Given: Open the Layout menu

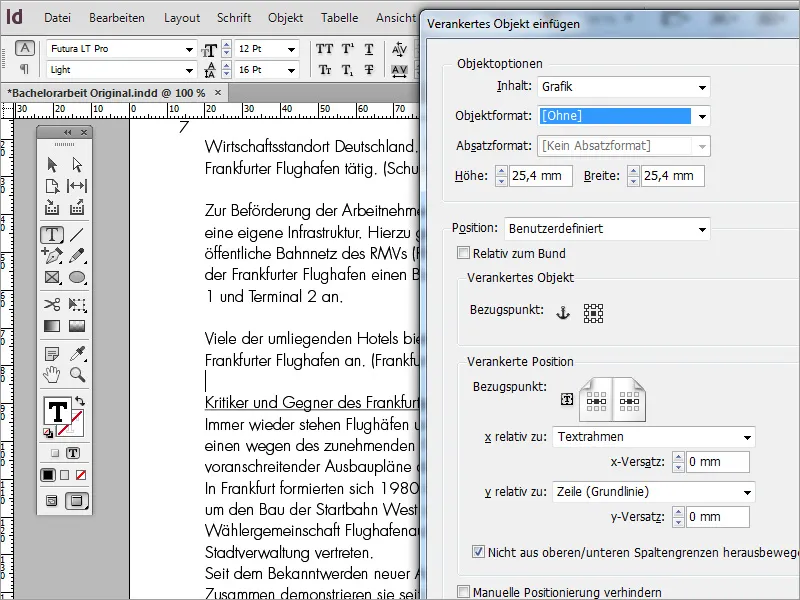Looking at the screenshot, I should (182, 18).
